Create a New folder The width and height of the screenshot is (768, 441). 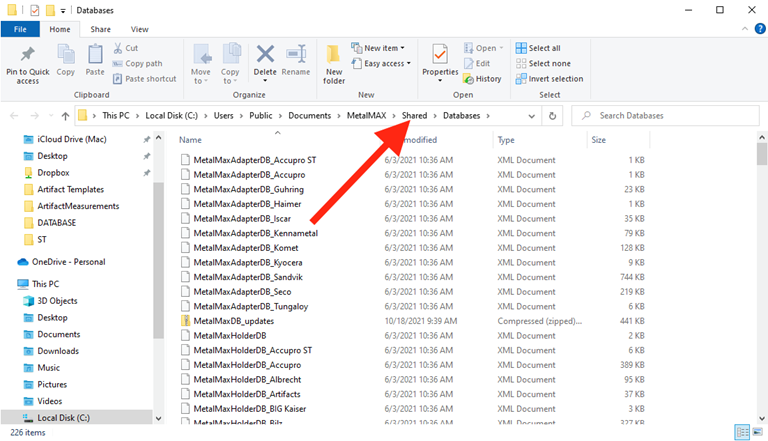tap(334, 65)
